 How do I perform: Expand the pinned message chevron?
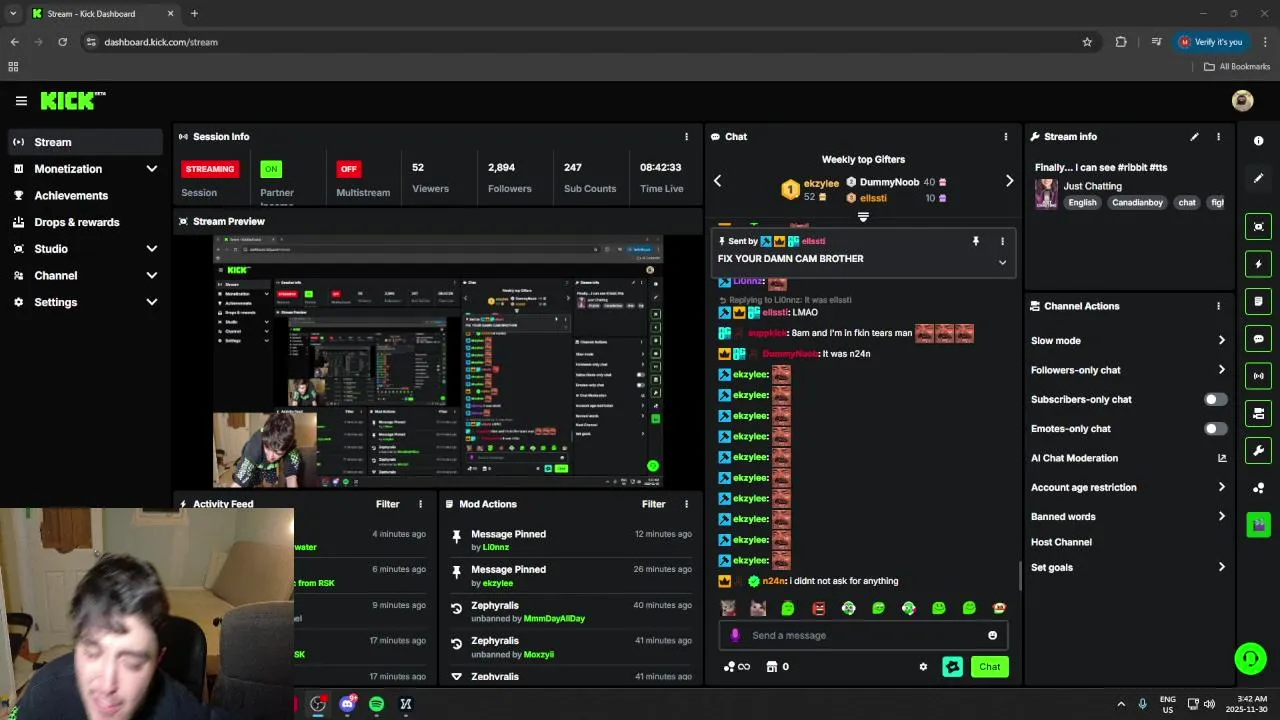click(1002, 262)
